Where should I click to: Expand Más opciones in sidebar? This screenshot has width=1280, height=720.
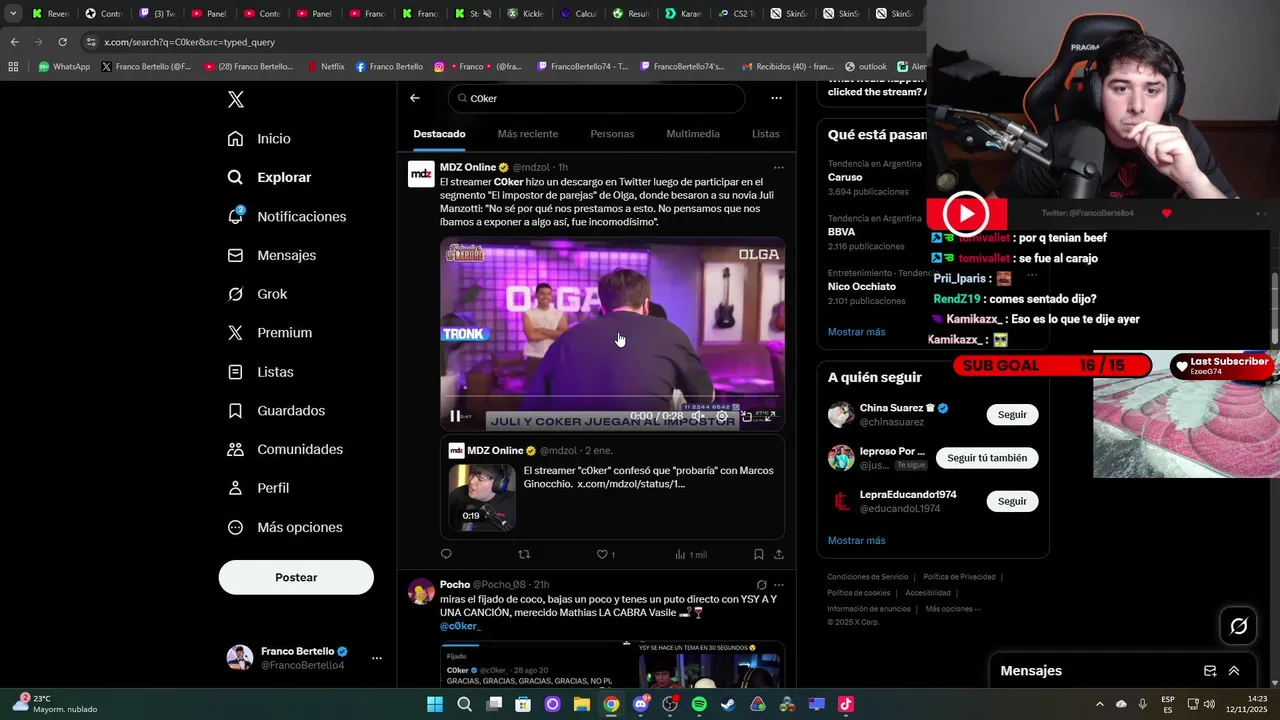tap(285, 527)
